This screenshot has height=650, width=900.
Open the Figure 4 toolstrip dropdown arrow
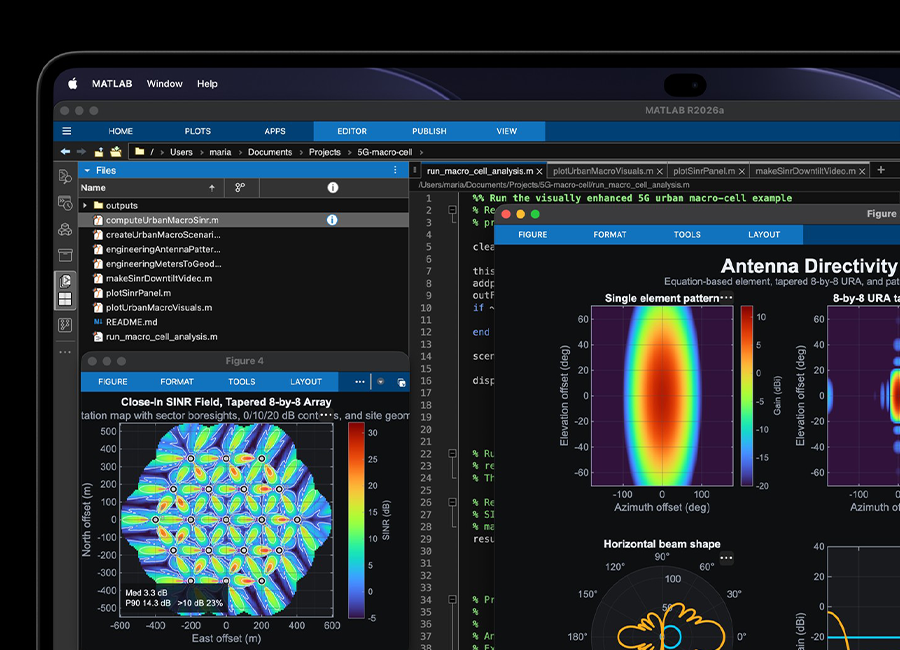coord(381,382)
